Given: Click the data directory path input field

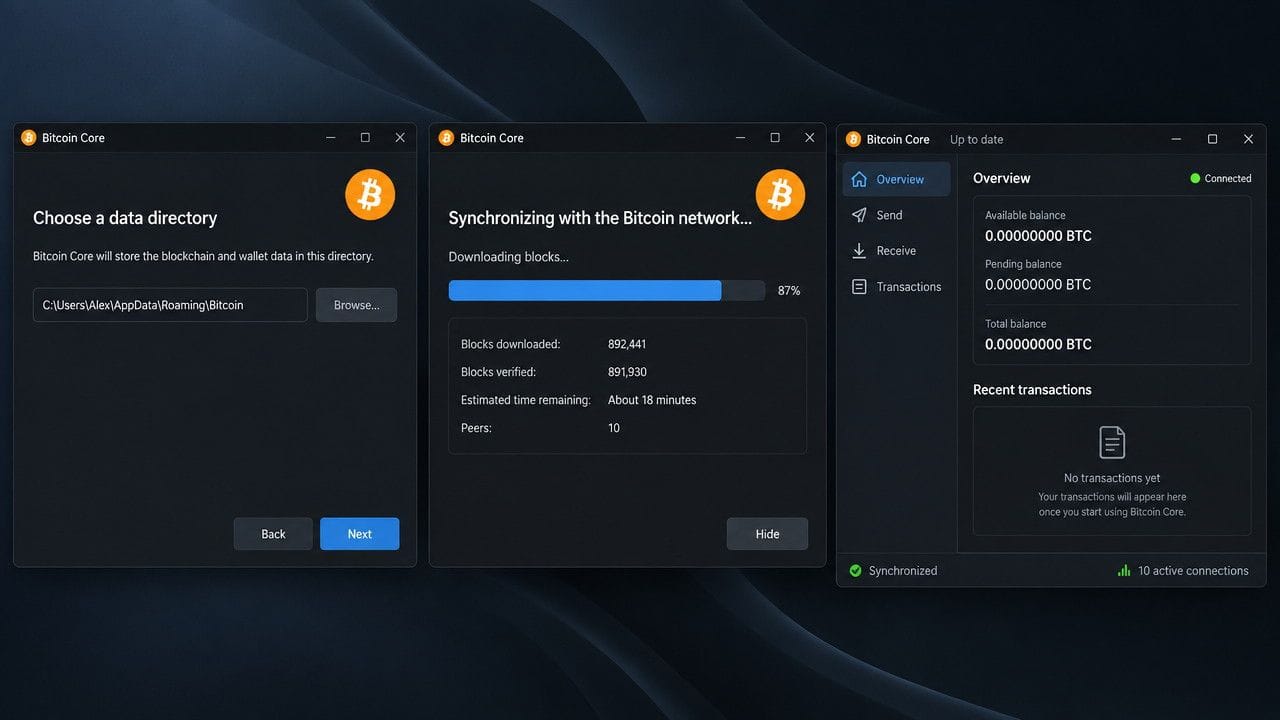Looking at the screenshot, I should tap(170, 305).
